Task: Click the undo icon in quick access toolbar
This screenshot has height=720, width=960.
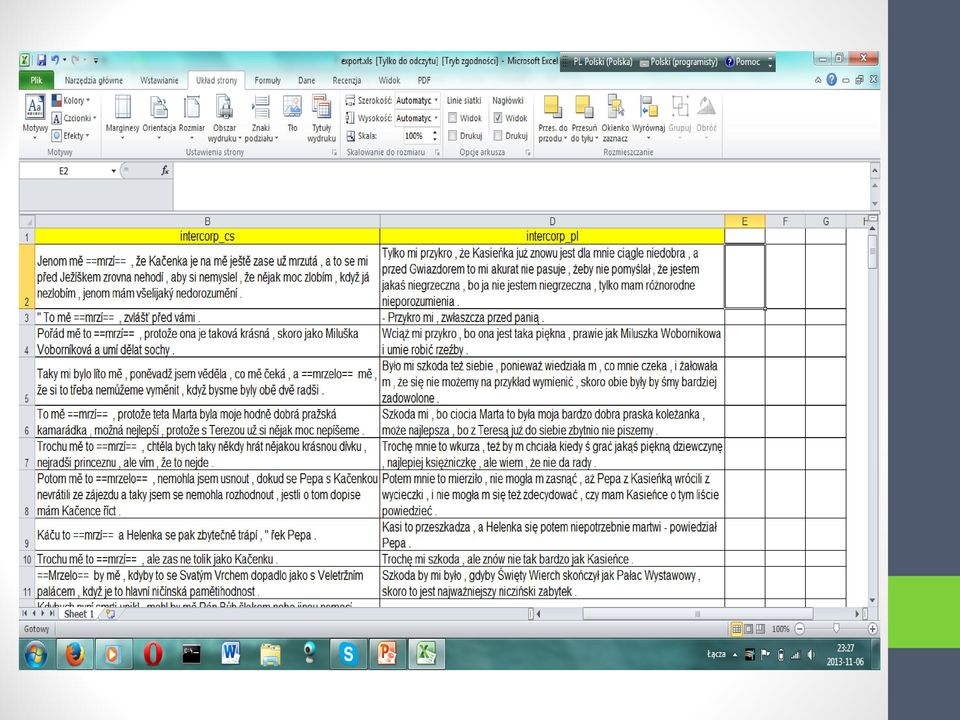Action: point(55,60)
